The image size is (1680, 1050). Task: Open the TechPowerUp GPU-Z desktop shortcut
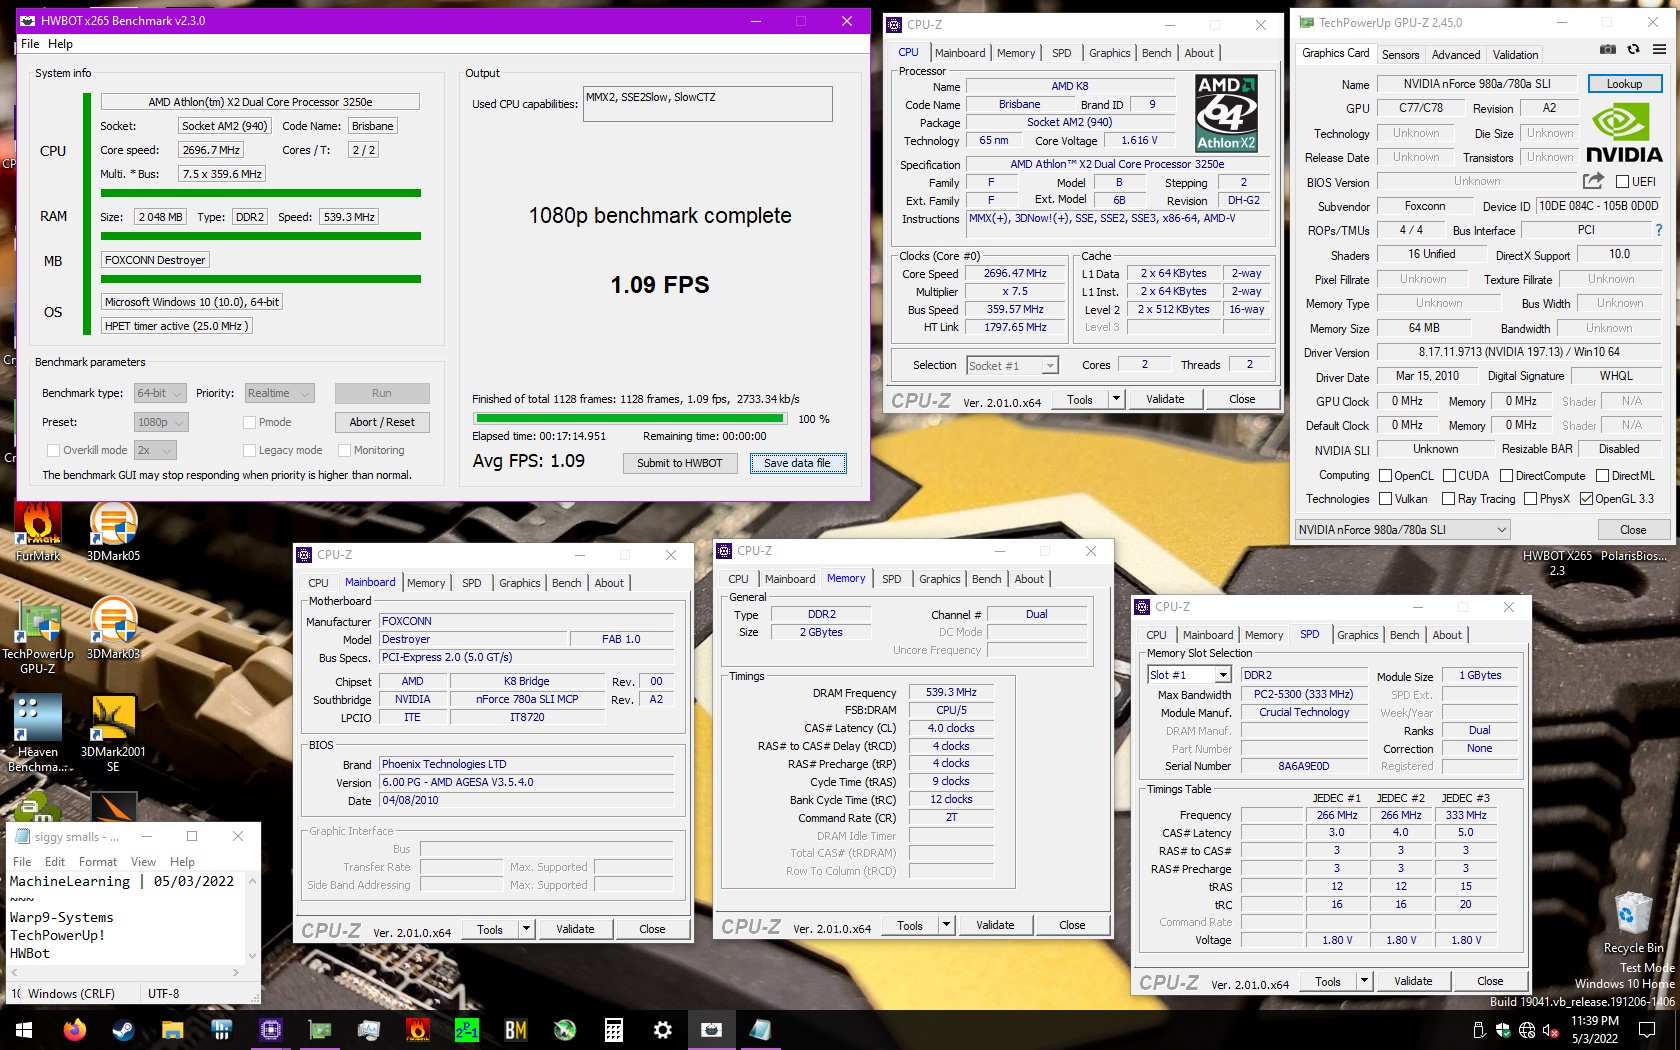pyautogui.click(x=38, y=637)
